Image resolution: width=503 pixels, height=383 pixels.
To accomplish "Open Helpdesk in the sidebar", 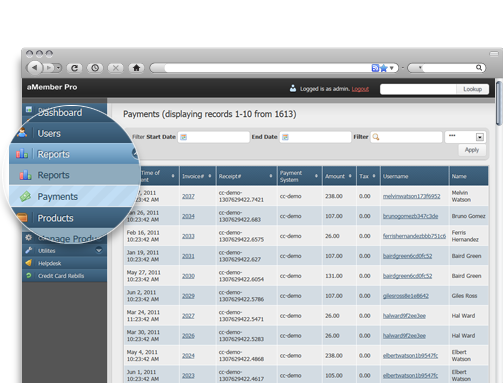I will (x=49, y=263).
